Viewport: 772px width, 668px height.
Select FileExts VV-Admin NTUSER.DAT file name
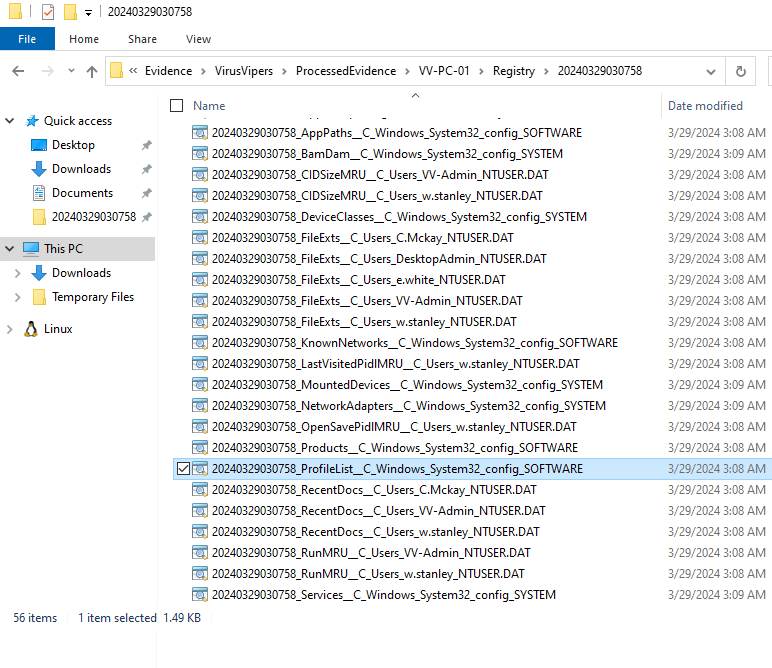pos(367,301)
